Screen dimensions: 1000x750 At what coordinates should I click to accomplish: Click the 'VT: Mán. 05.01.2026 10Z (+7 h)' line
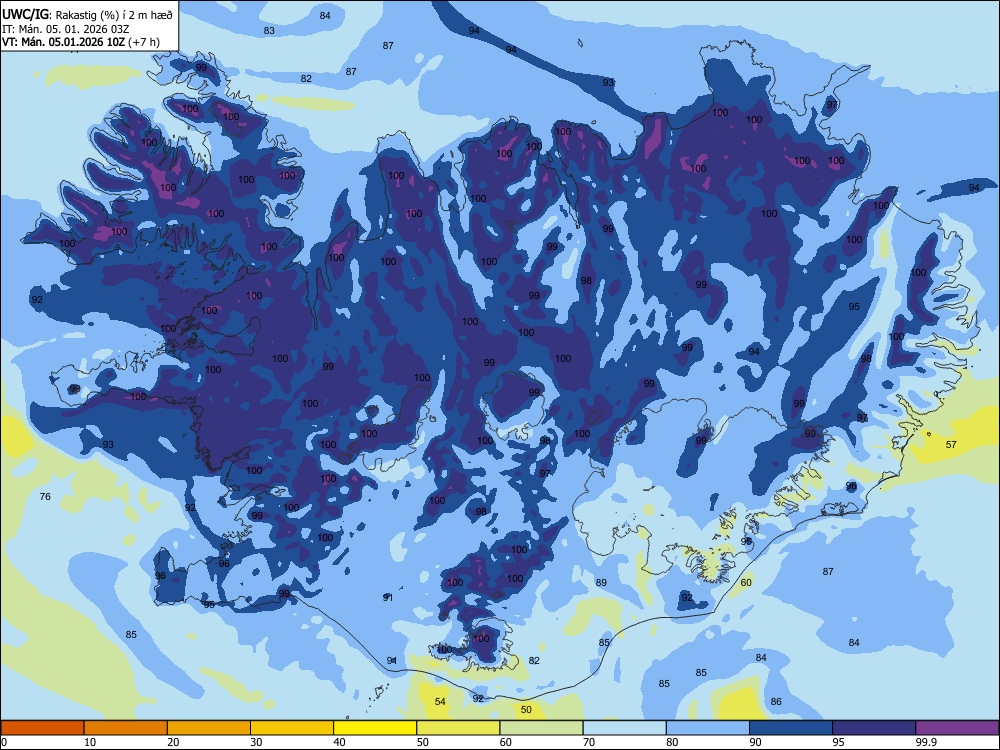81,42
